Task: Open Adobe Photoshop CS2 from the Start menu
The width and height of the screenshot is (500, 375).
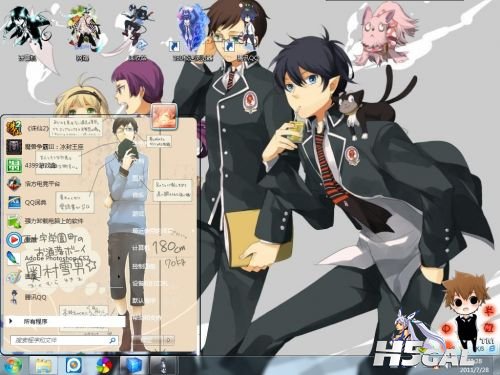Action: 47,258
